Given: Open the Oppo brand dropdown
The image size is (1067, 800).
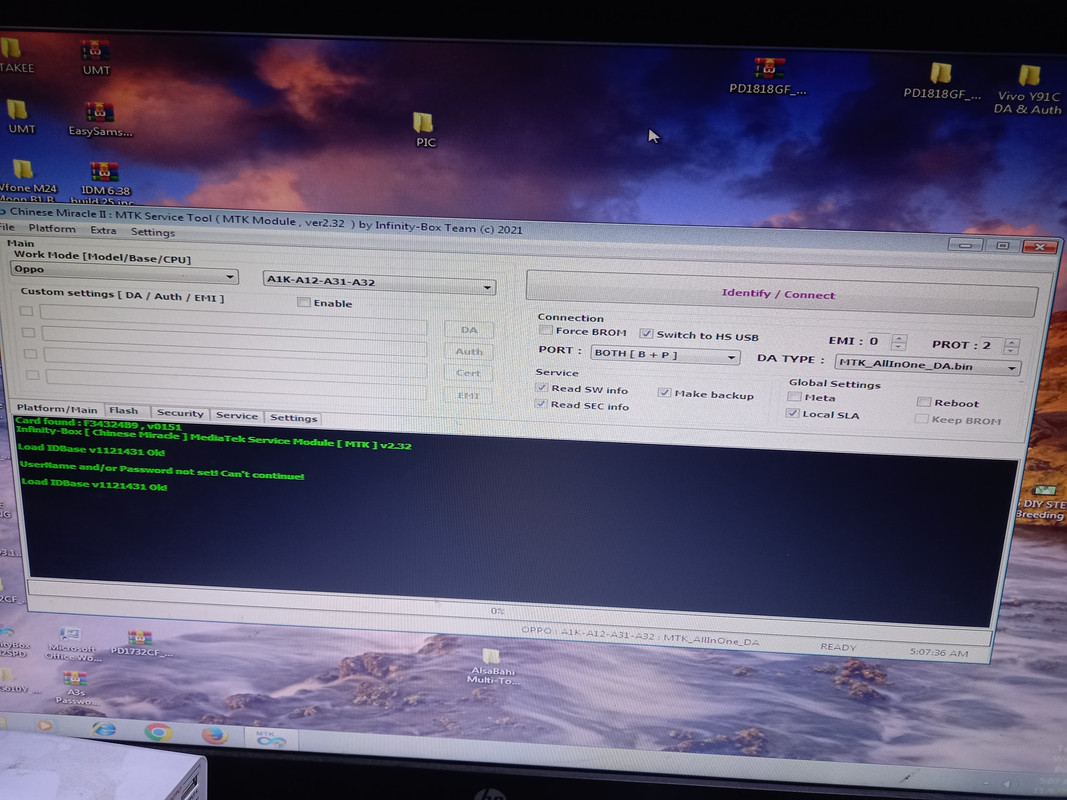Looking at the screenshot, I should pyautogui.click(x=124, y=271).
